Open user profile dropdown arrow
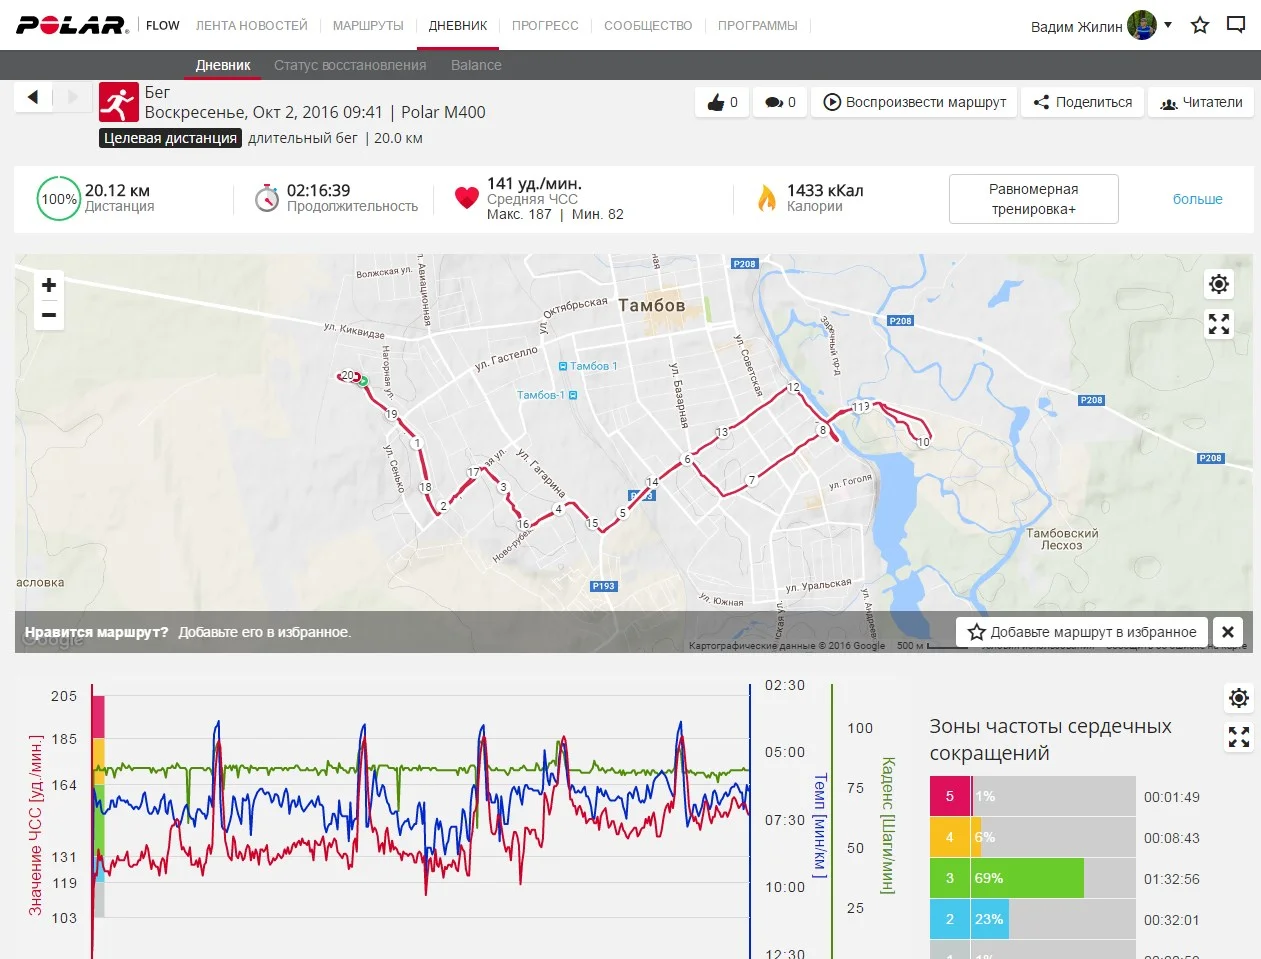This screenshot has width=1261, height=959. click(x=1168, y=25)
